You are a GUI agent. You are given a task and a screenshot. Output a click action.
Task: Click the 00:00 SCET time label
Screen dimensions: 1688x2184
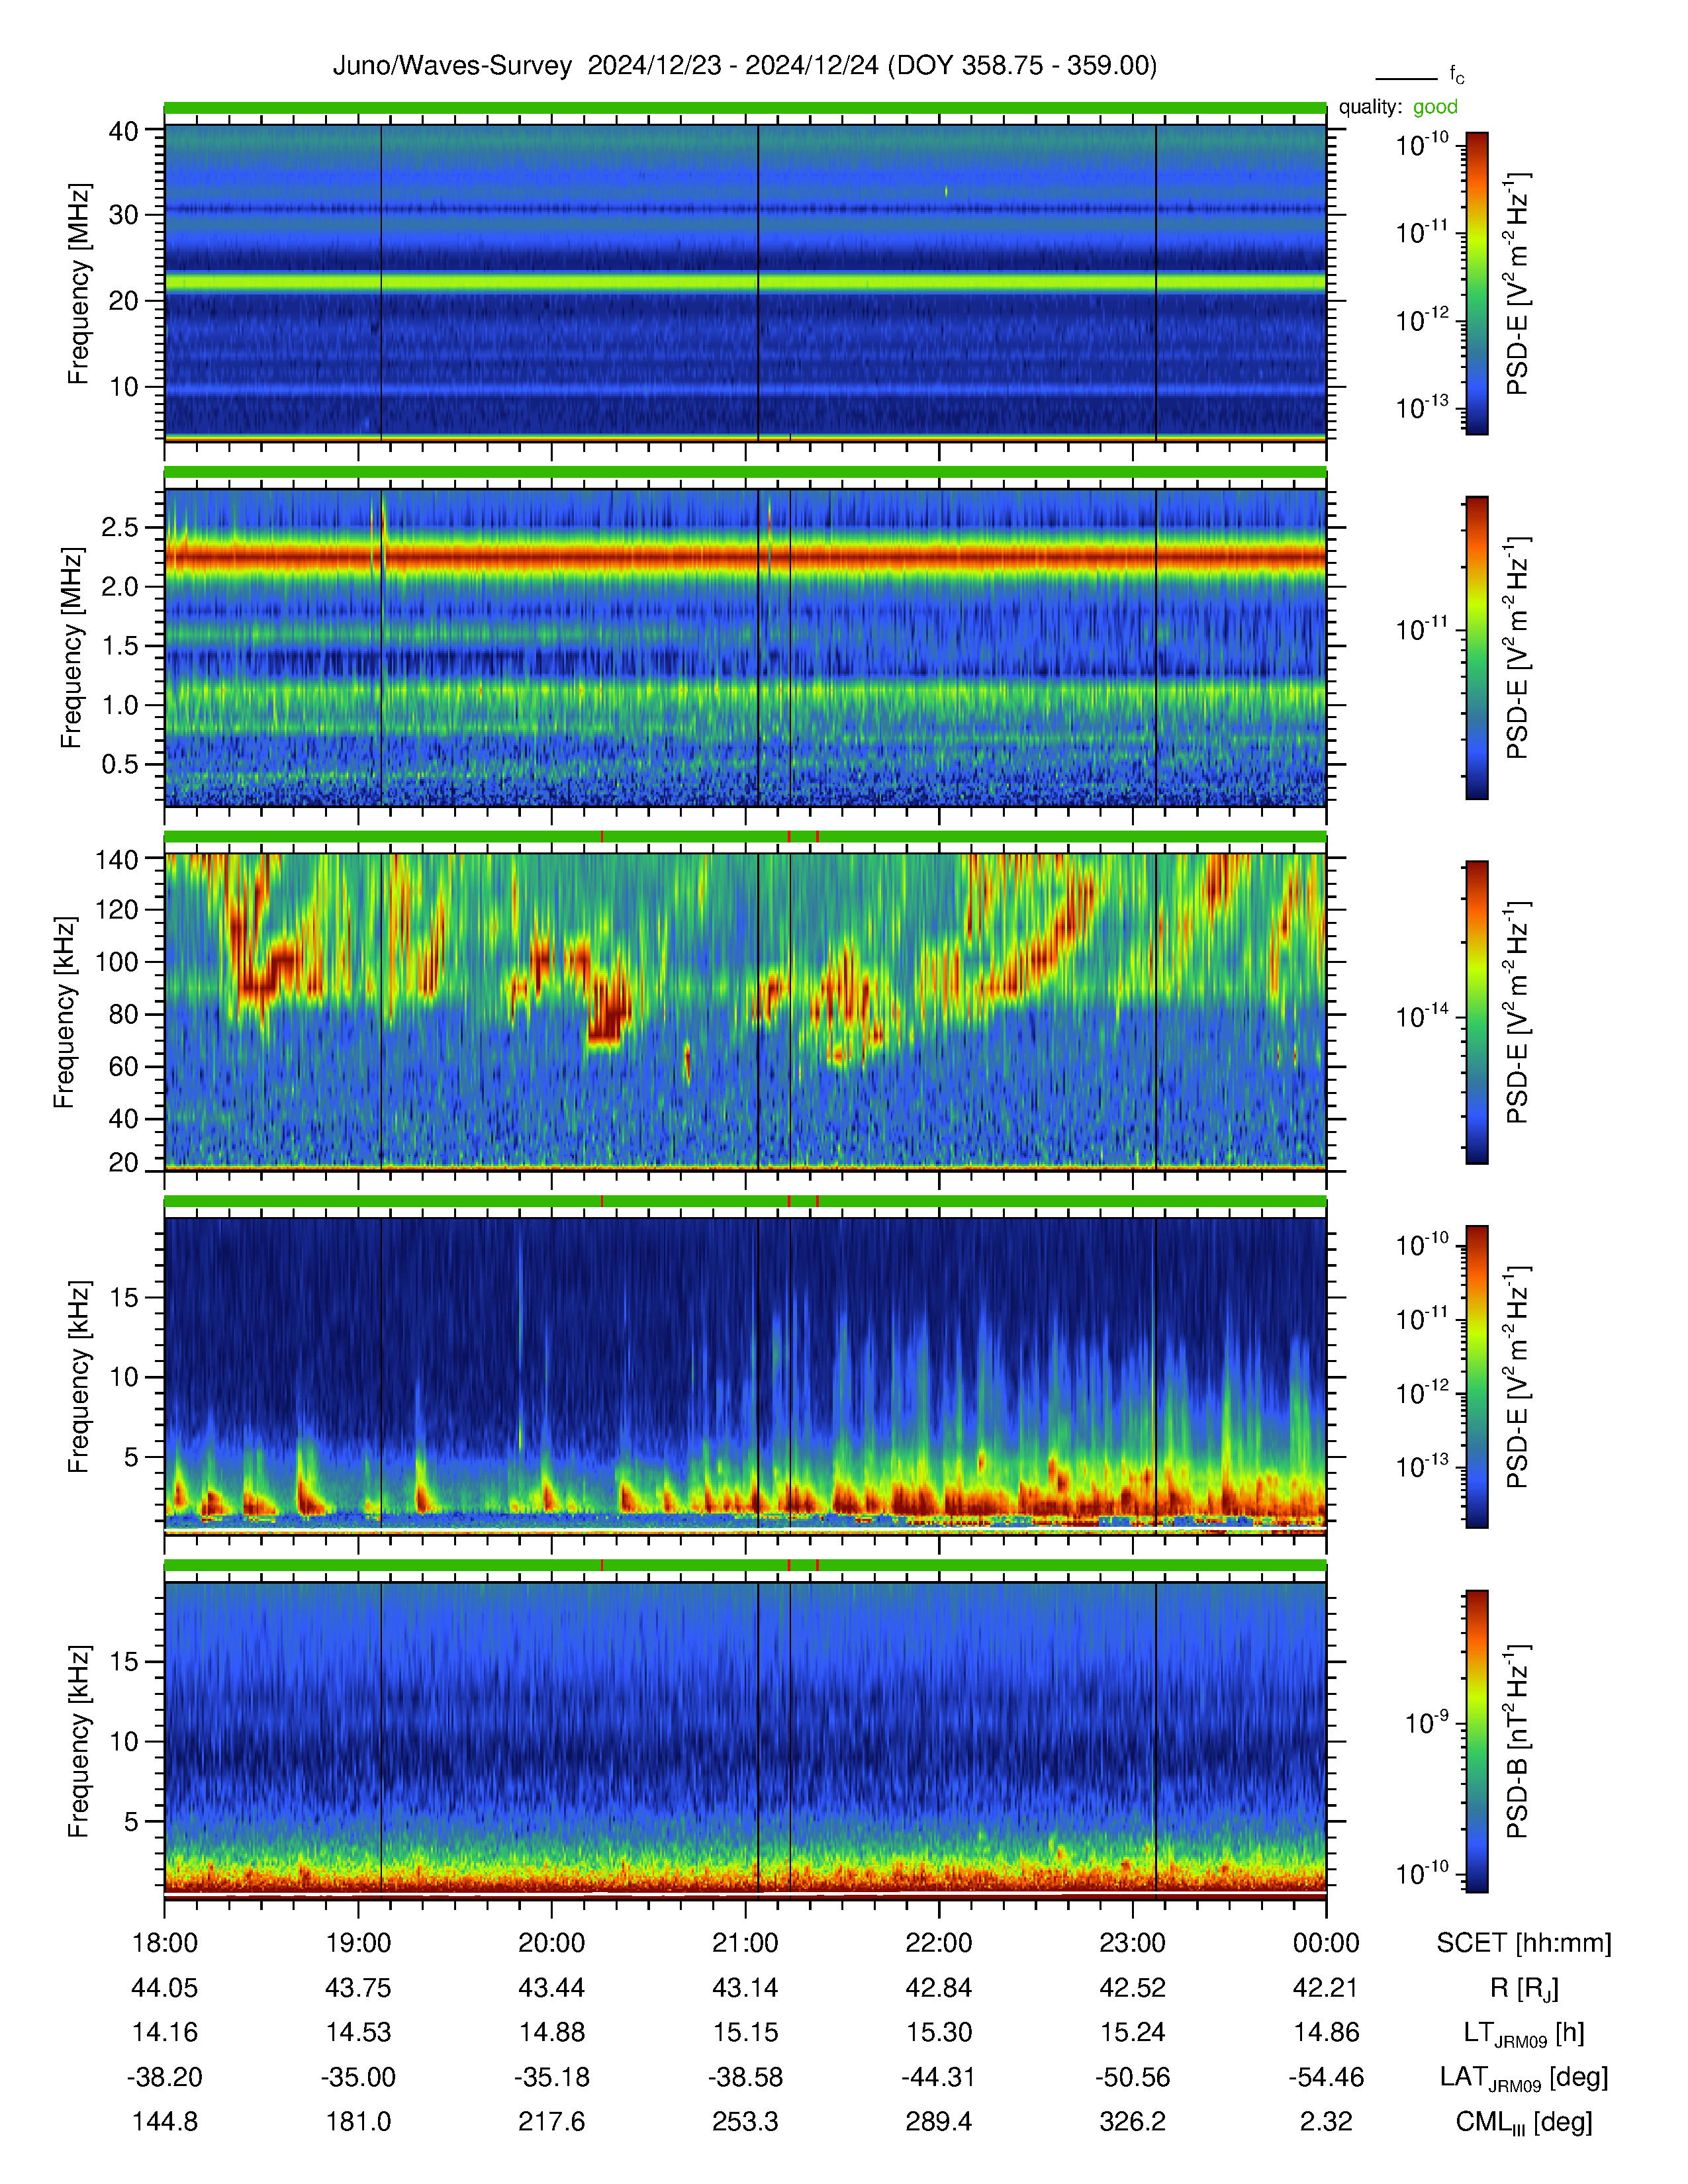1326,1943
